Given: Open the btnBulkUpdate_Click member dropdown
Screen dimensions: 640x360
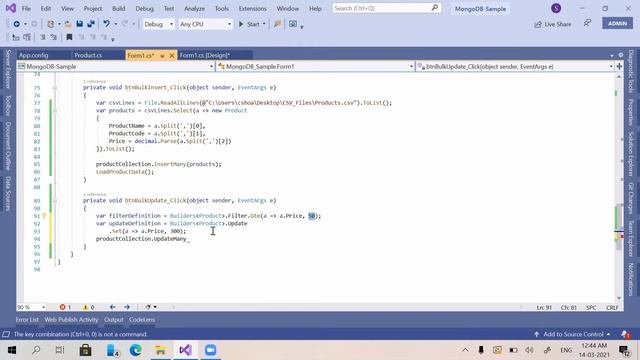Looking at the screenshot, I should click(x=515, y=66).
